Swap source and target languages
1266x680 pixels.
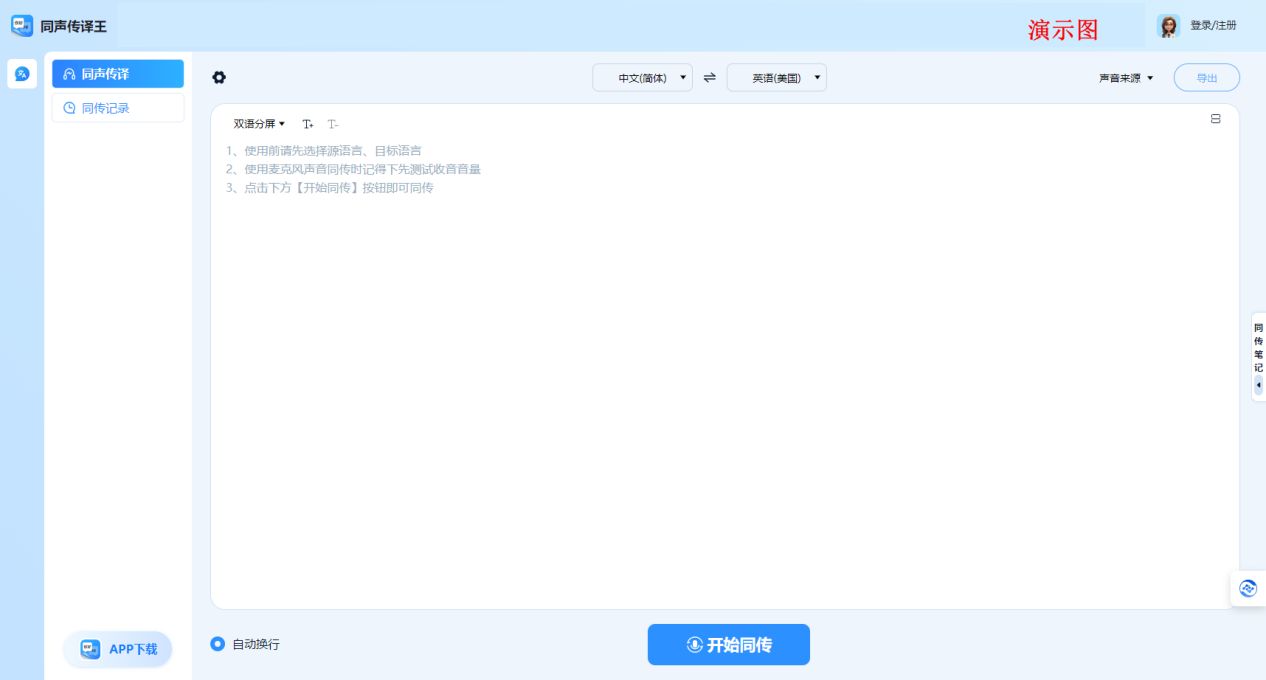710,77
